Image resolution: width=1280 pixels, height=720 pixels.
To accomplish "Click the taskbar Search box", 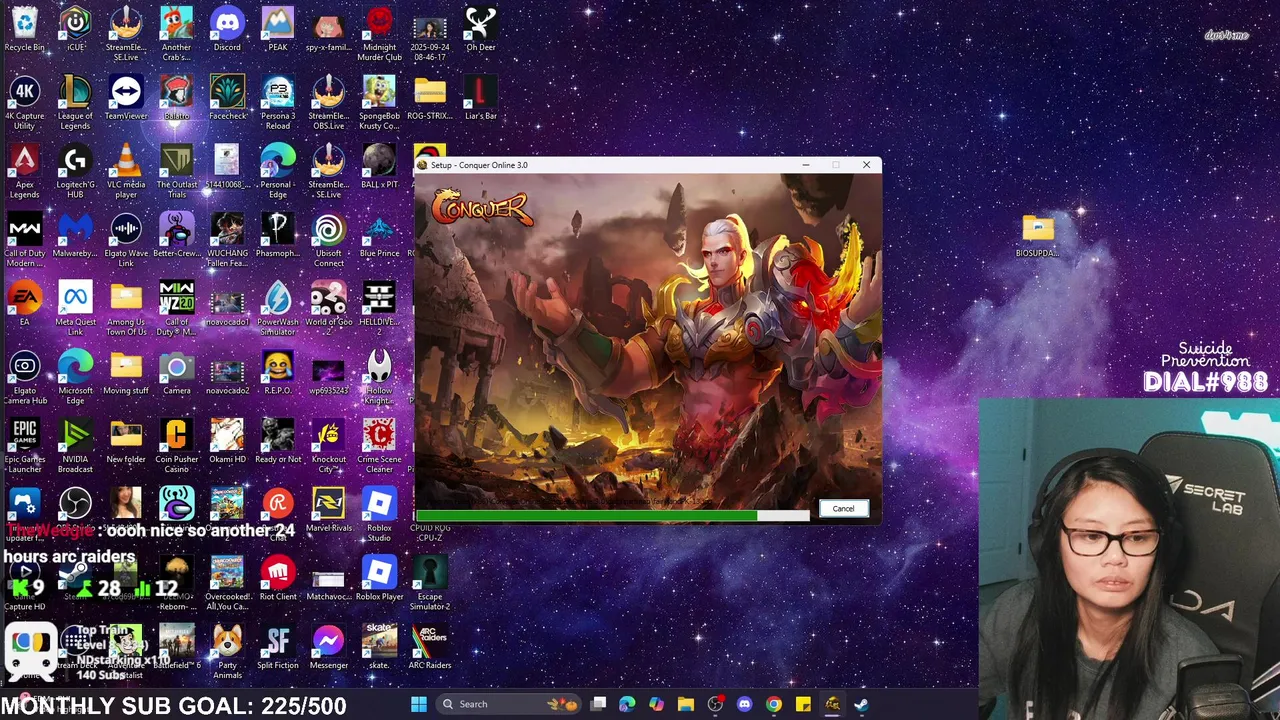I will (507, 704).
